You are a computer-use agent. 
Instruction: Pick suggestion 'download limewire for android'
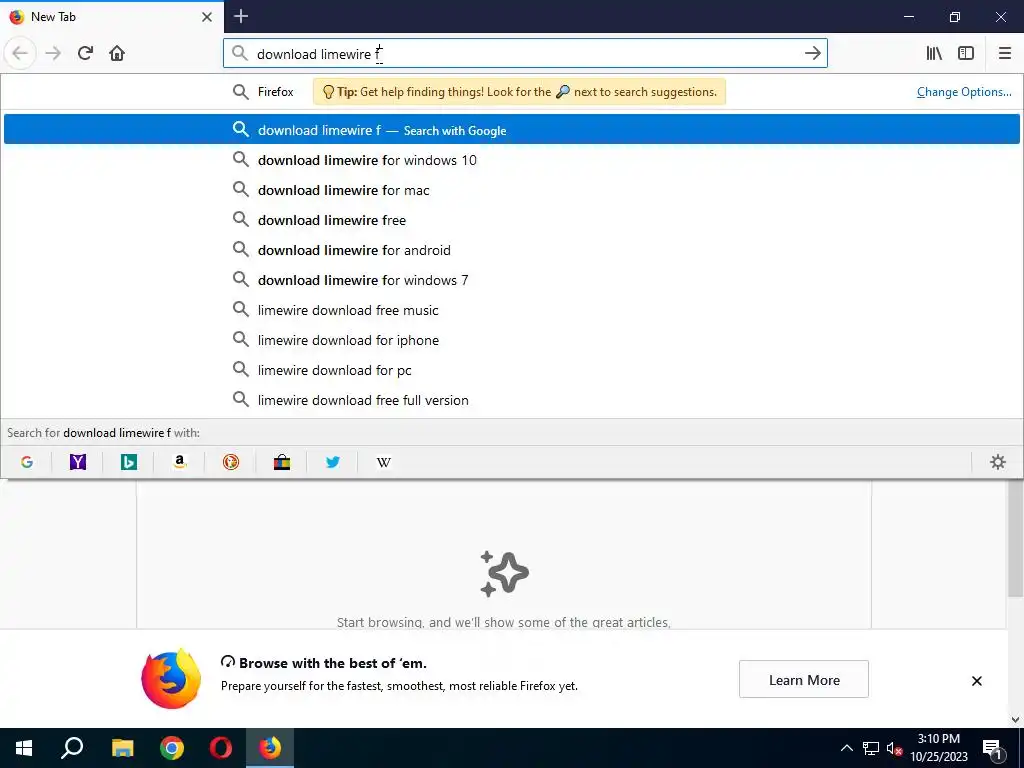(511, 250)
